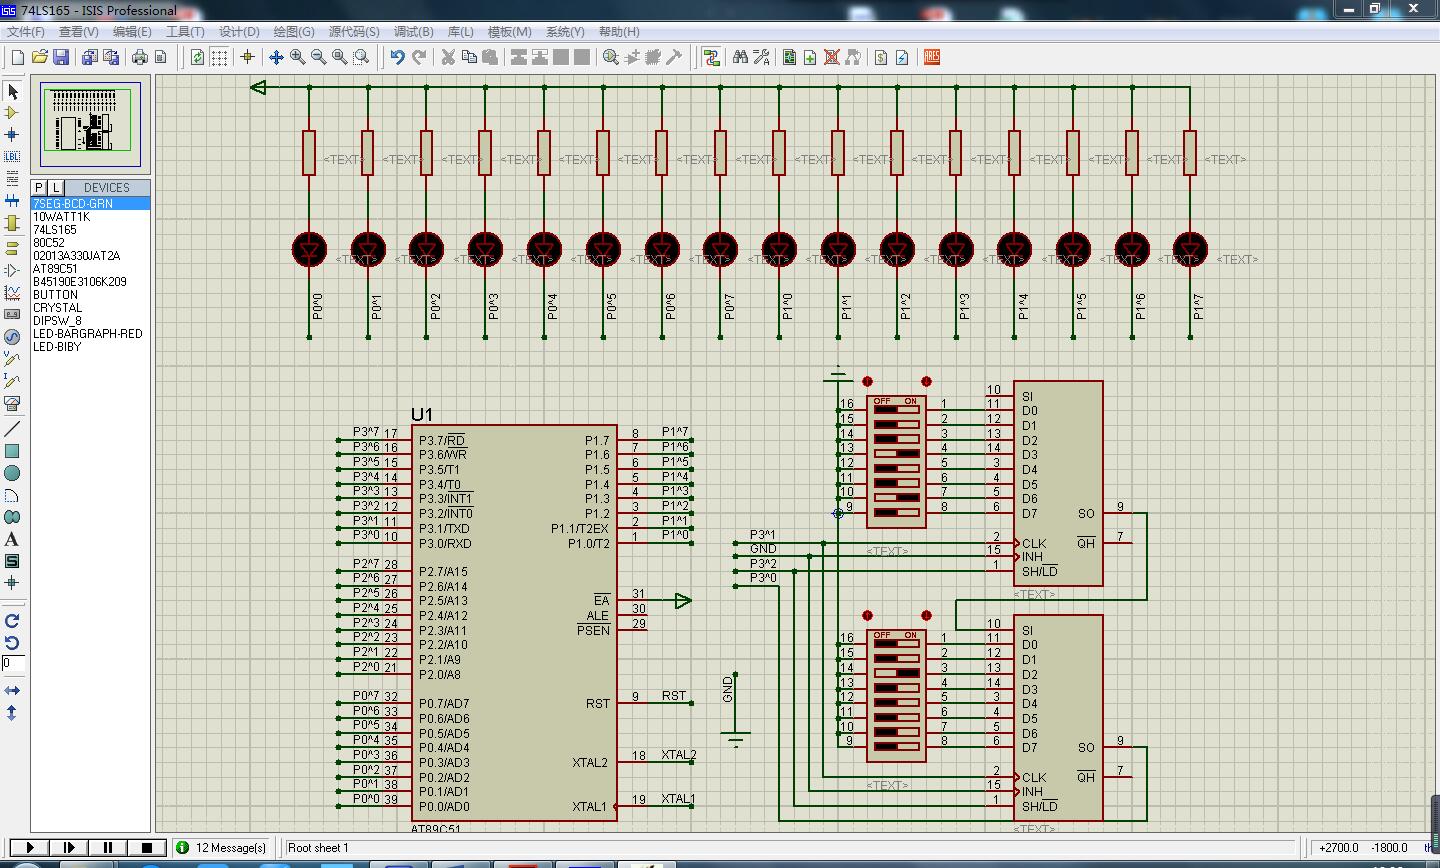This screenshot has width=1440, height=868.
Task: Click the P pick devices button
Action: click(x=39, y=187)
